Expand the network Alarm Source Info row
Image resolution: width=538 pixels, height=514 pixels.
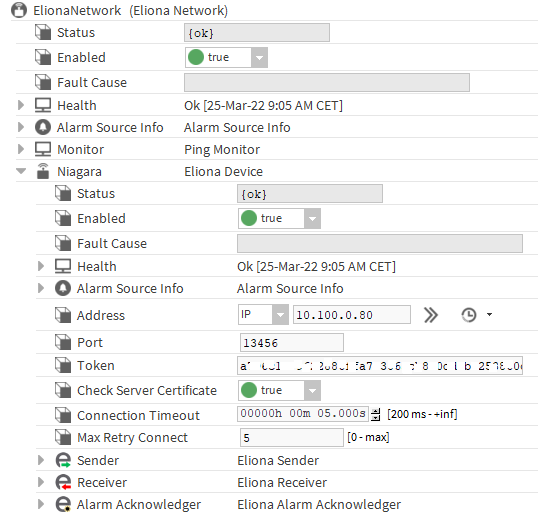pyautogui.click(x=21, y=127)
